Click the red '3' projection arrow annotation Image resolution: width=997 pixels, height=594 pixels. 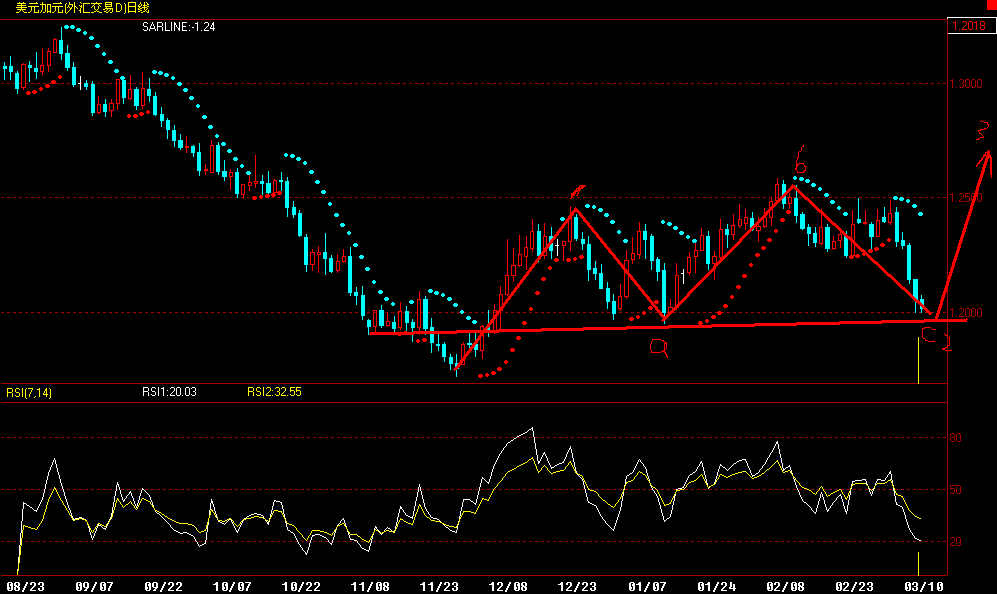pos(983,128)
